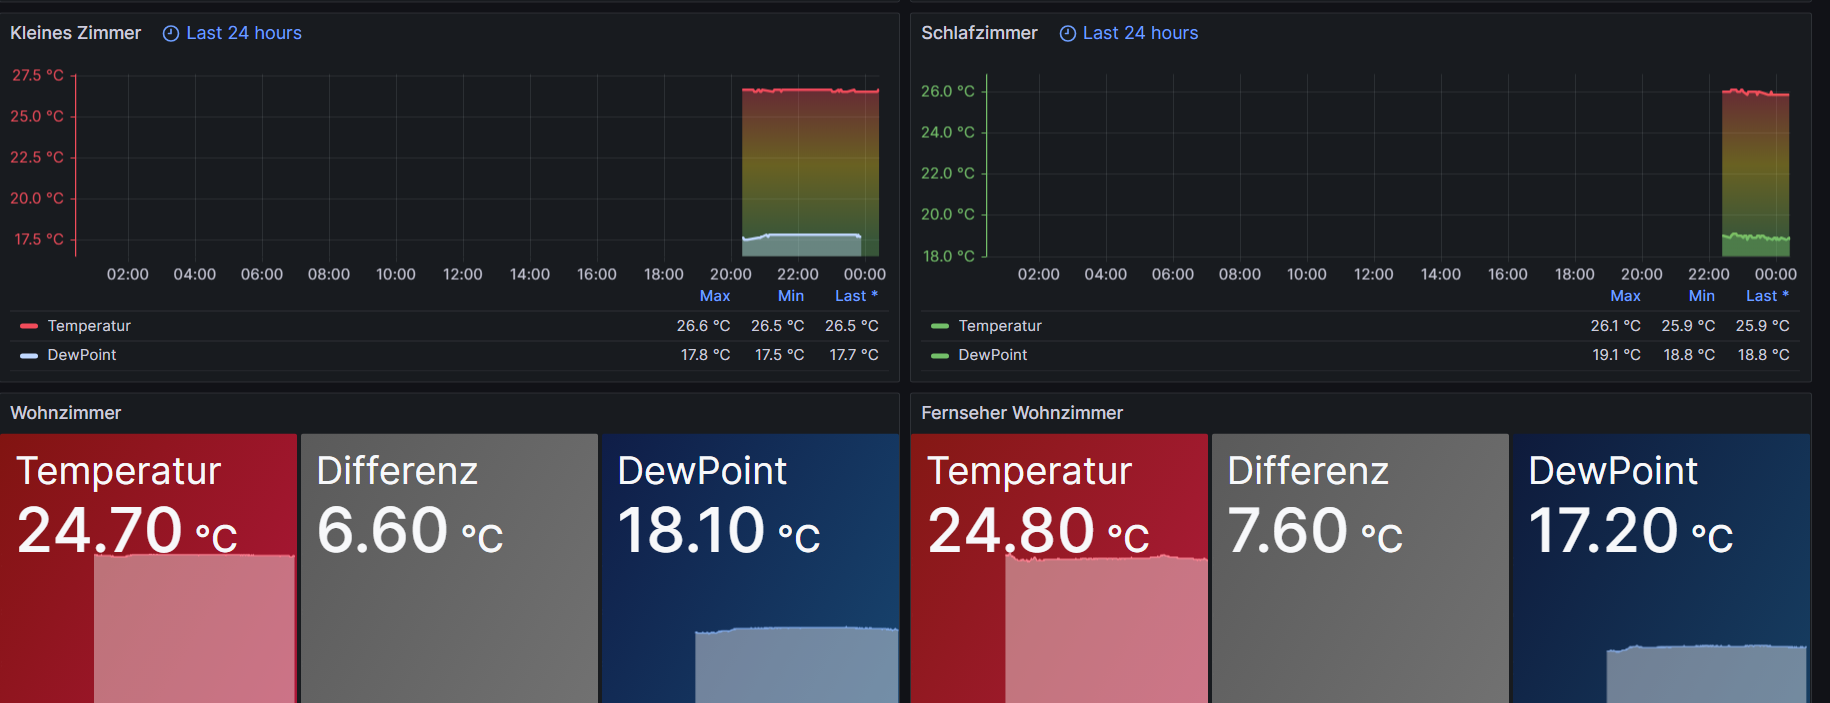The height and width of the screenshot is (703, 1830).
Task: Click the 22.0 °C axis label in Schlafzimmer
Action: click(x=948, y=173)
